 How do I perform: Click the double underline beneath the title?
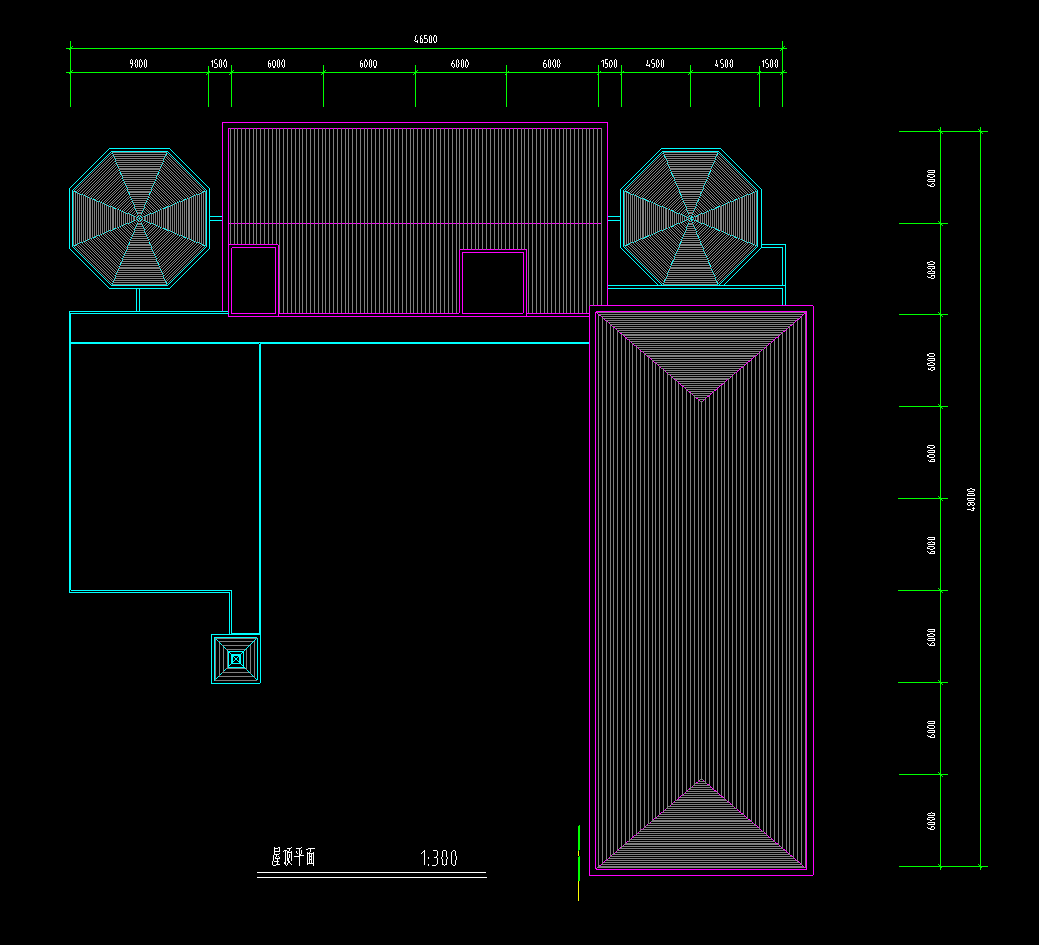[372, 875]
